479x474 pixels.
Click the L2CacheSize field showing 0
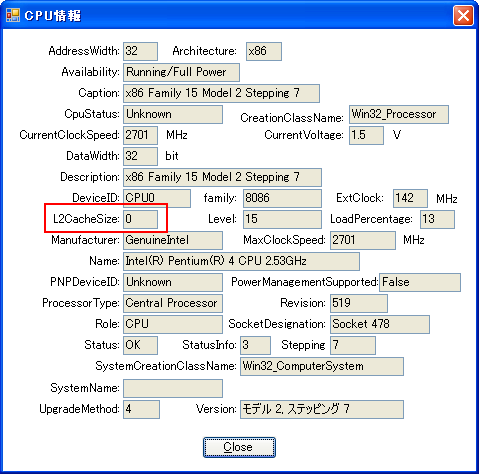pos(140,219)
